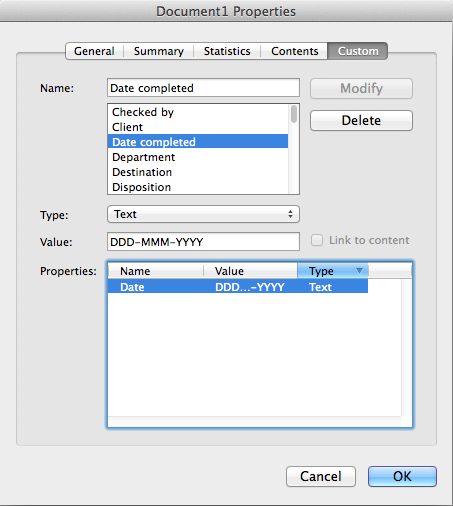The image size is (453, 506).
Task: Click the Name text field
Action: 203,88
